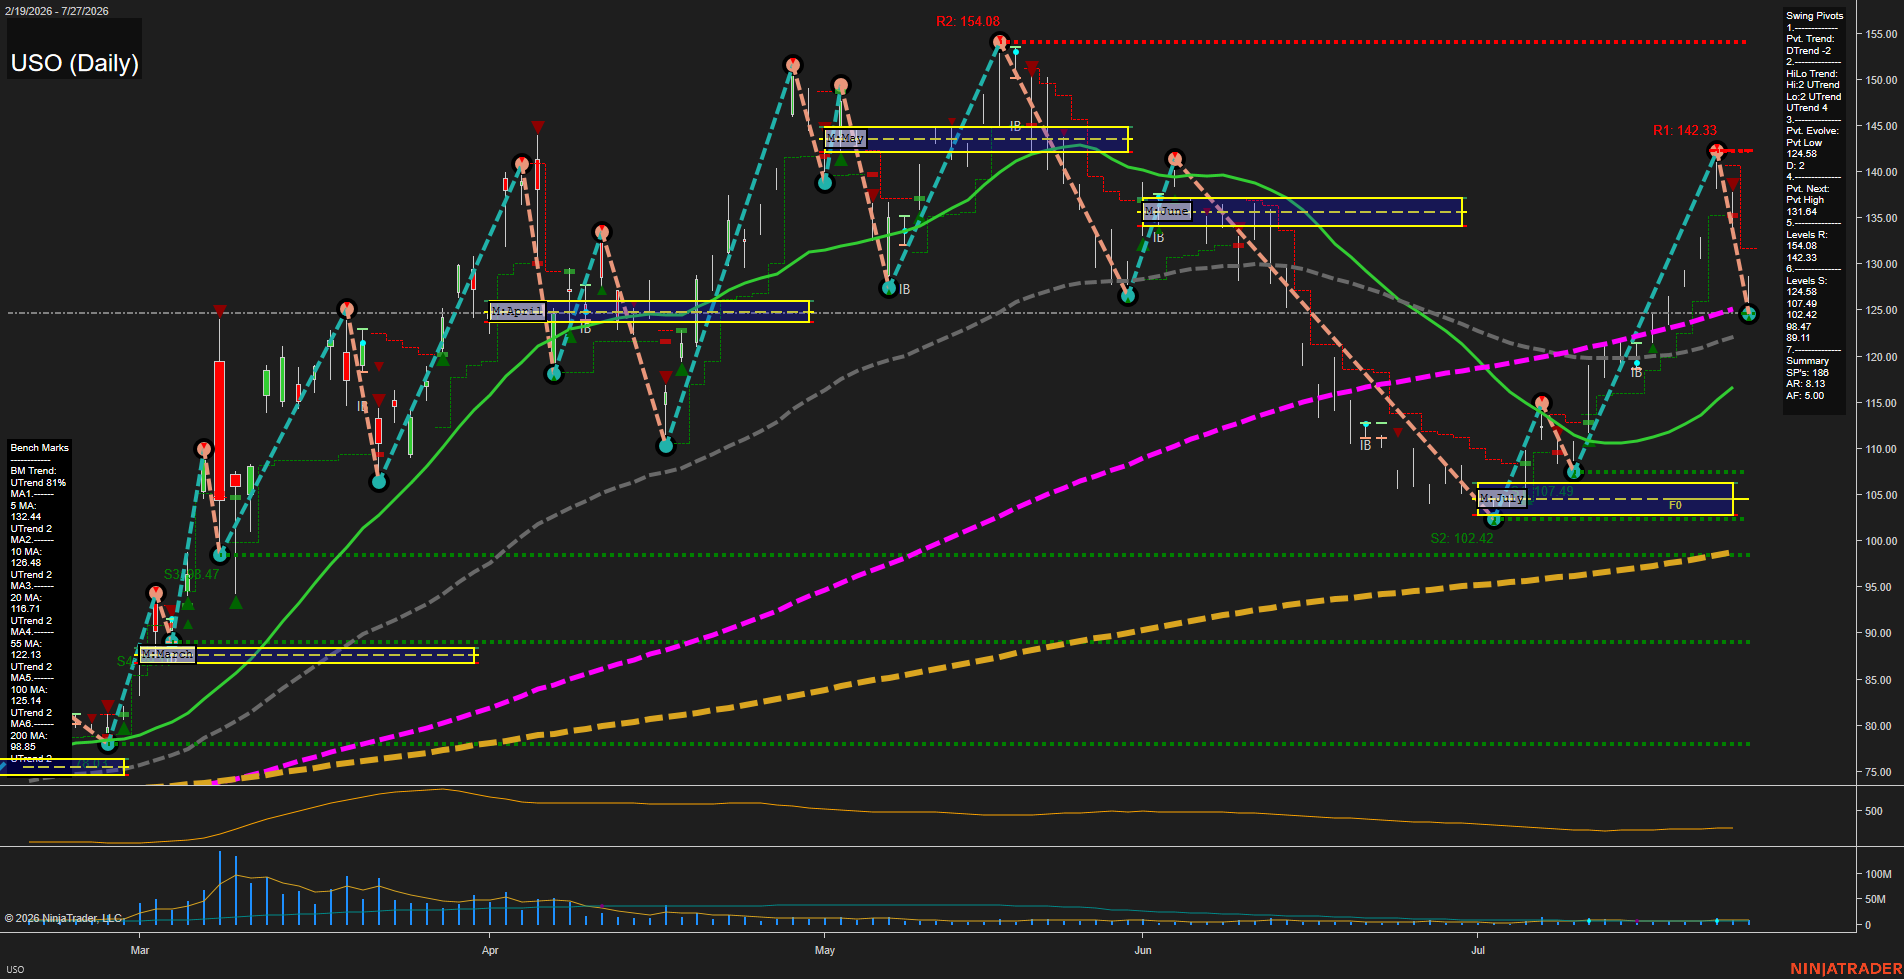This screenshot has height=979, width=1904.
Task: Click the 10 MA value 126.48
Action: tap(25, 563)
